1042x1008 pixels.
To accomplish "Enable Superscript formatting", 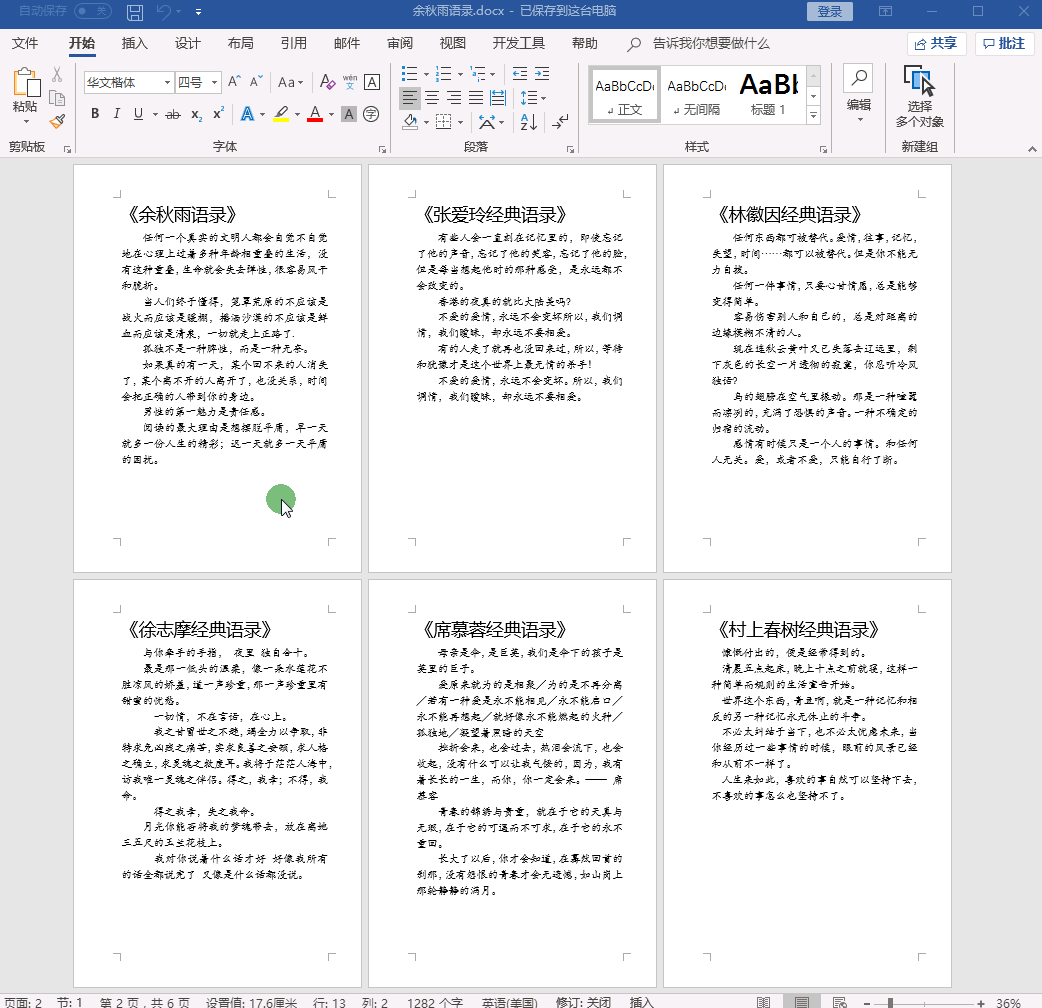I will tap(219, 113).
